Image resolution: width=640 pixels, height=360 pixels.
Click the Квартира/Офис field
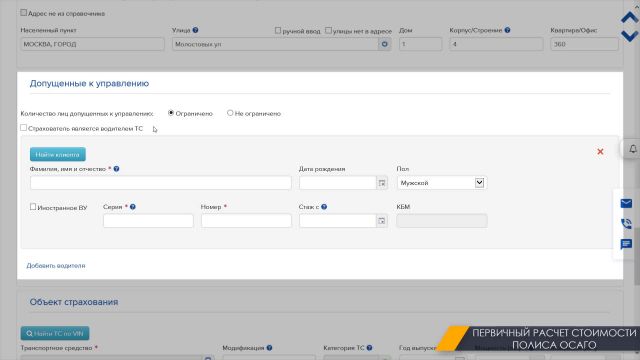click(x=584, y=44)
